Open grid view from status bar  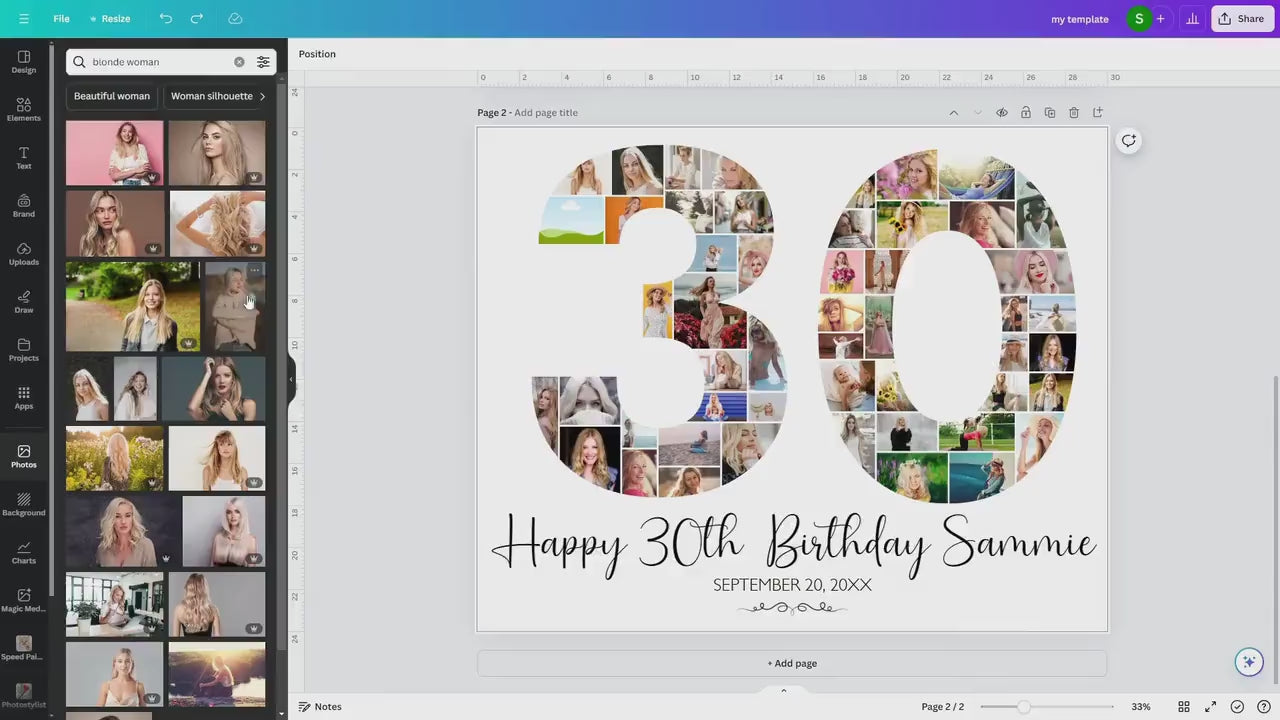coord(1183,706)
